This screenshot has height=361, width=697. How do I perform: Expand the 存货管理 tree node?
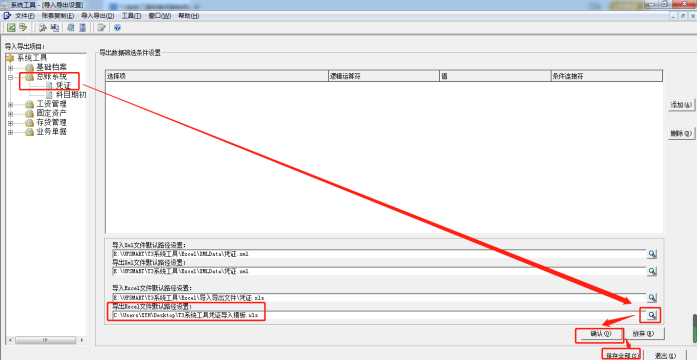point(10,123)
